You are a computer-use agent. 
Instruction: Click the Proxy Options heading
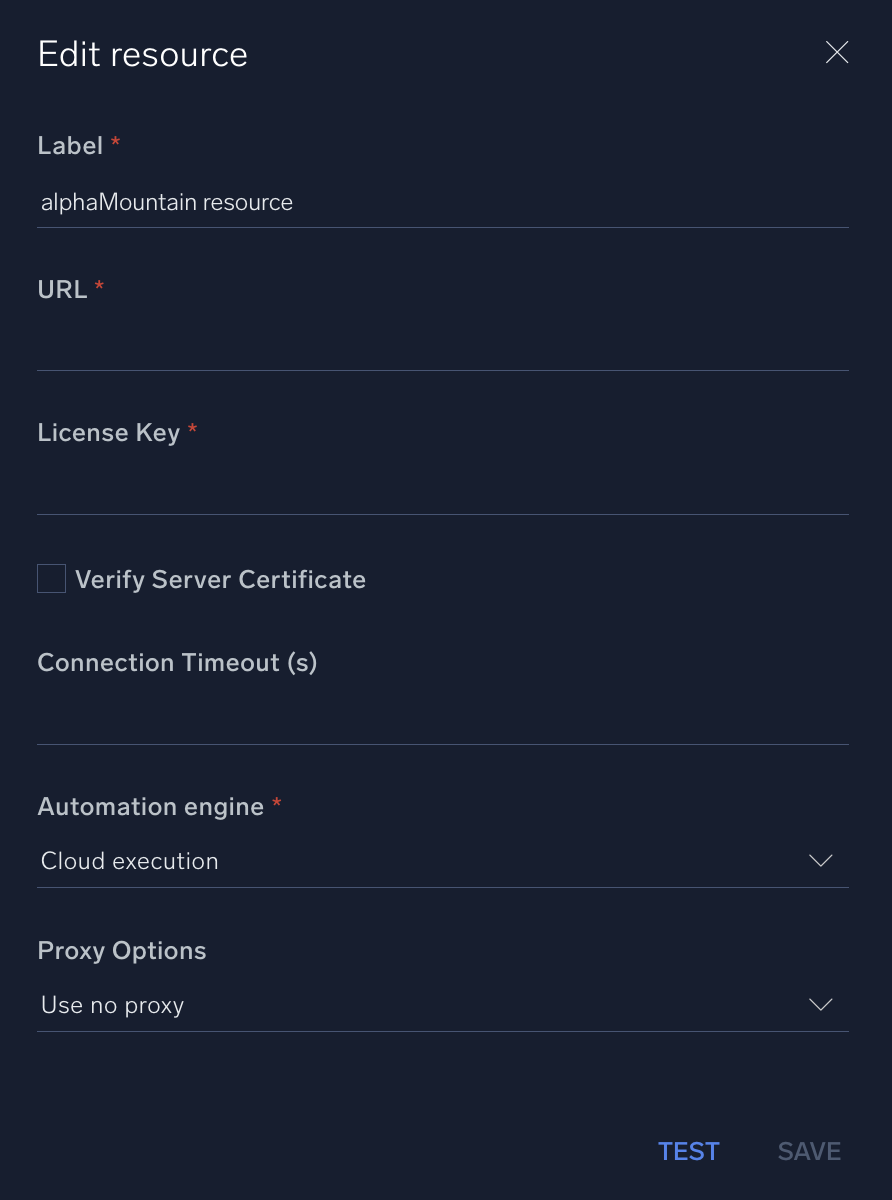(122, 951)
